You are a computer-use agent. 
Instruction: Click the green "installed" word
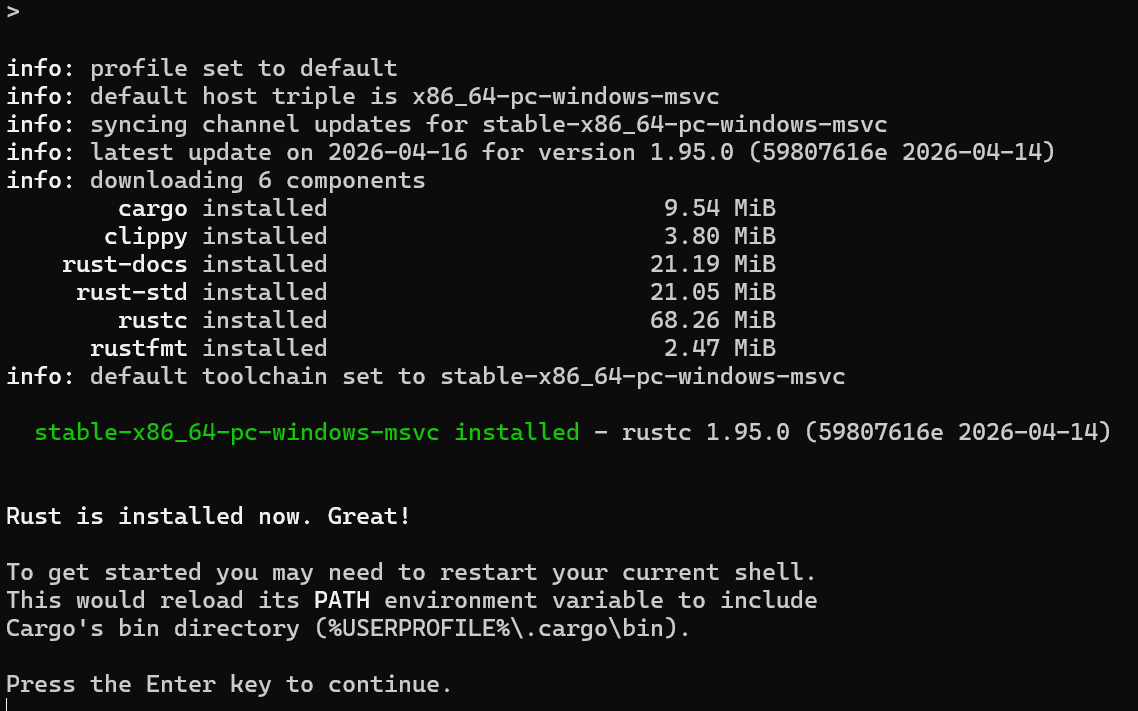tap(517, 432)
